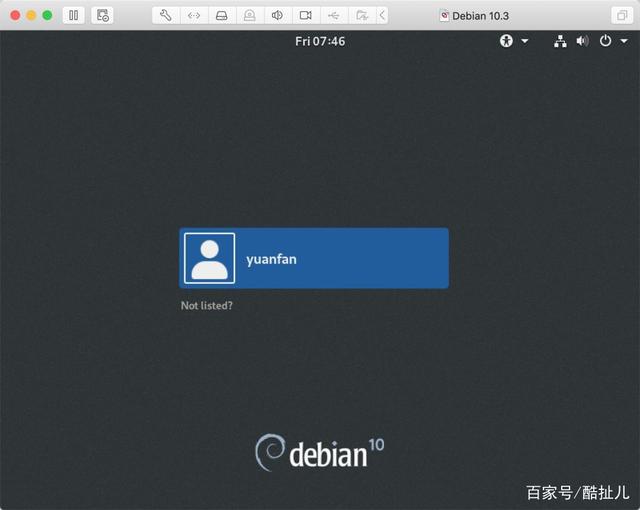Click the GNOME volume icon in top bar

click(x=582, y=41)
